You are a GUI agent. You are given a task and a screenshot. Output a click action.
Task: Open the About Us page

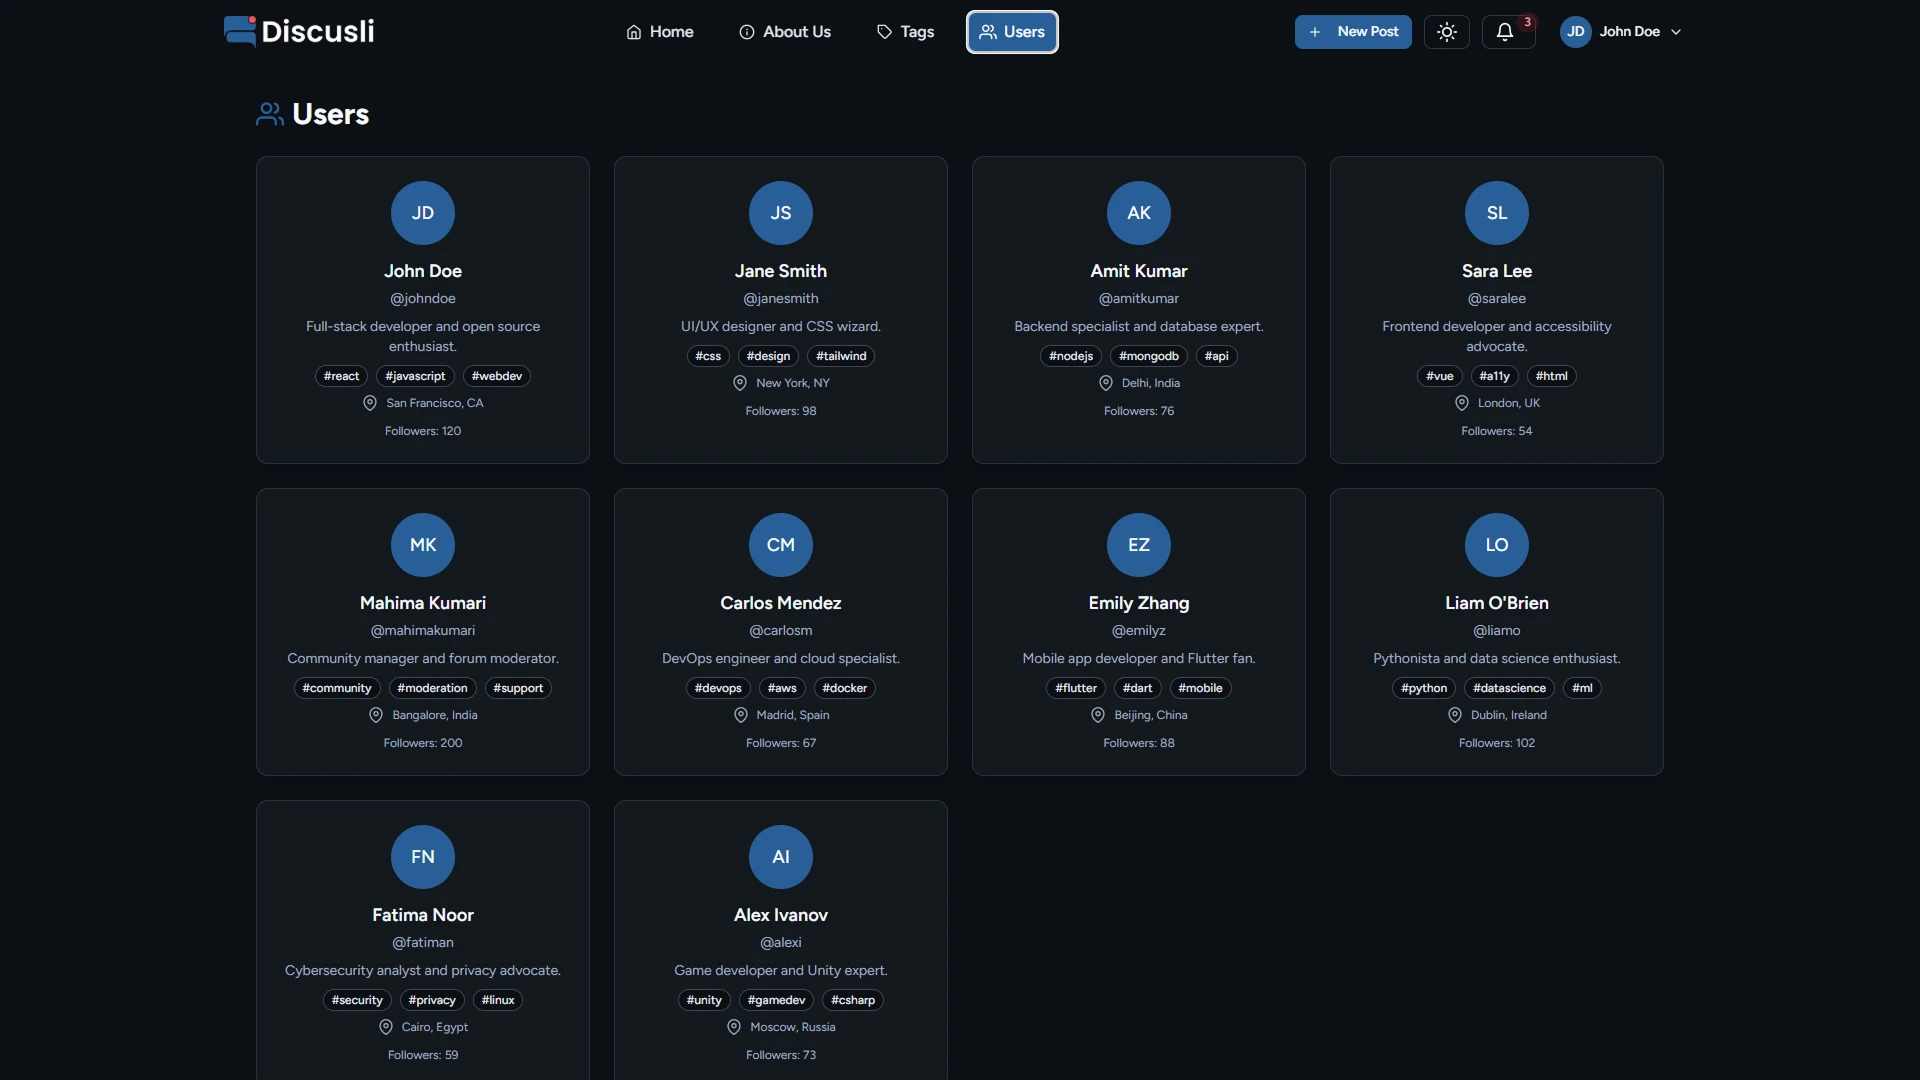coord(785,32)
